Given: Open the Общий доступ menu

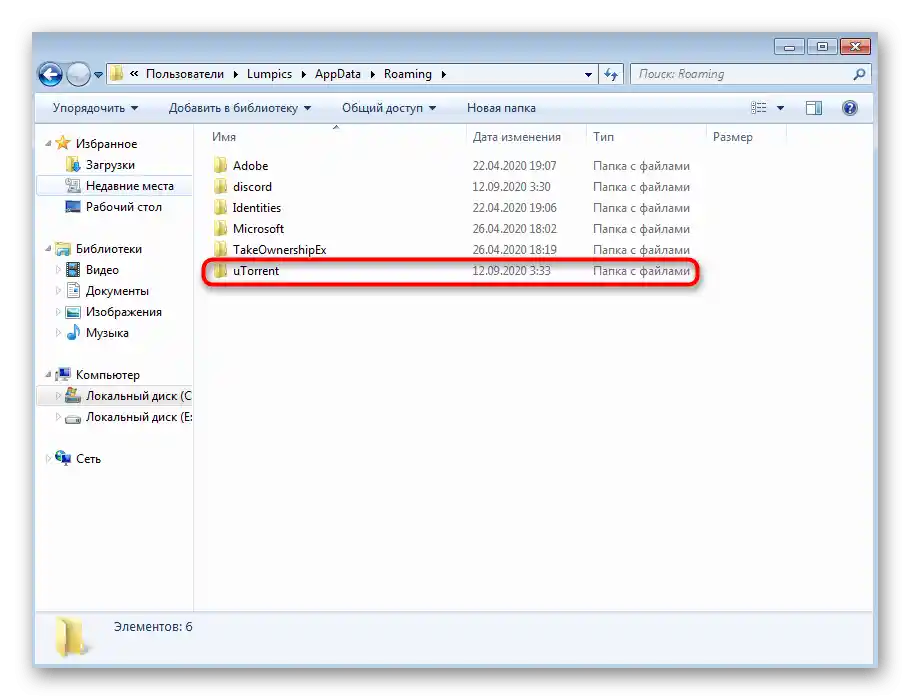Looking at the screenshot, I should click(389, 108).
